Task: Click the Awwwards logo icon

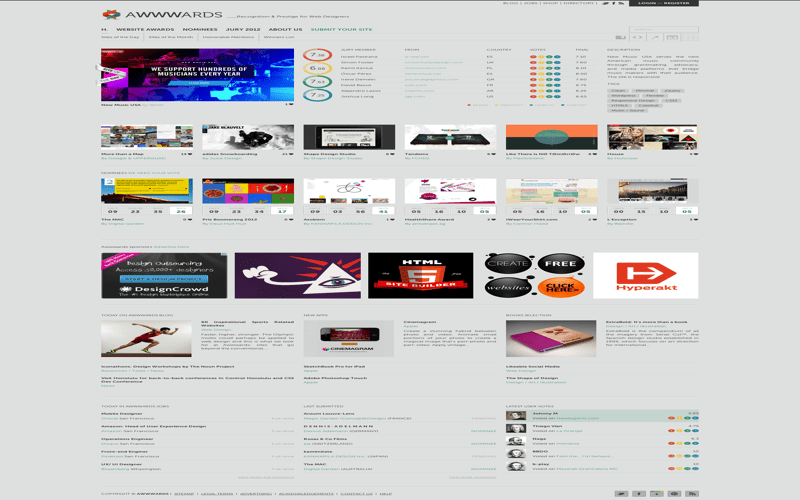Action: 111,15
